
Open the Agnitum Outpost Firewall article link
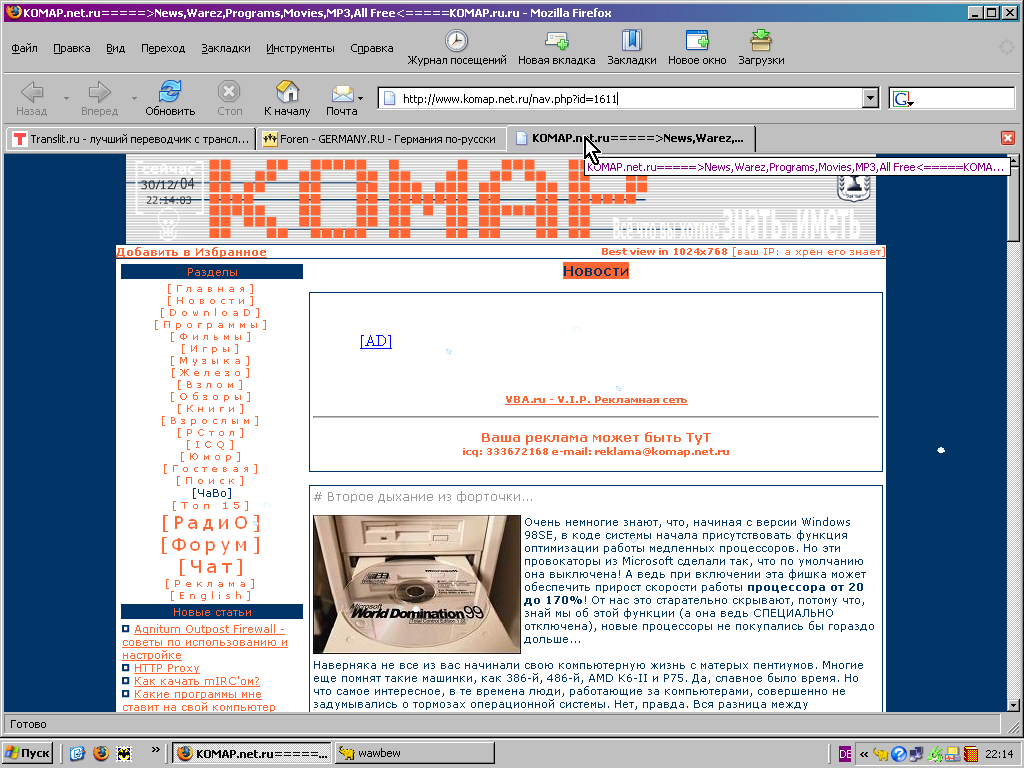[205, 642]
